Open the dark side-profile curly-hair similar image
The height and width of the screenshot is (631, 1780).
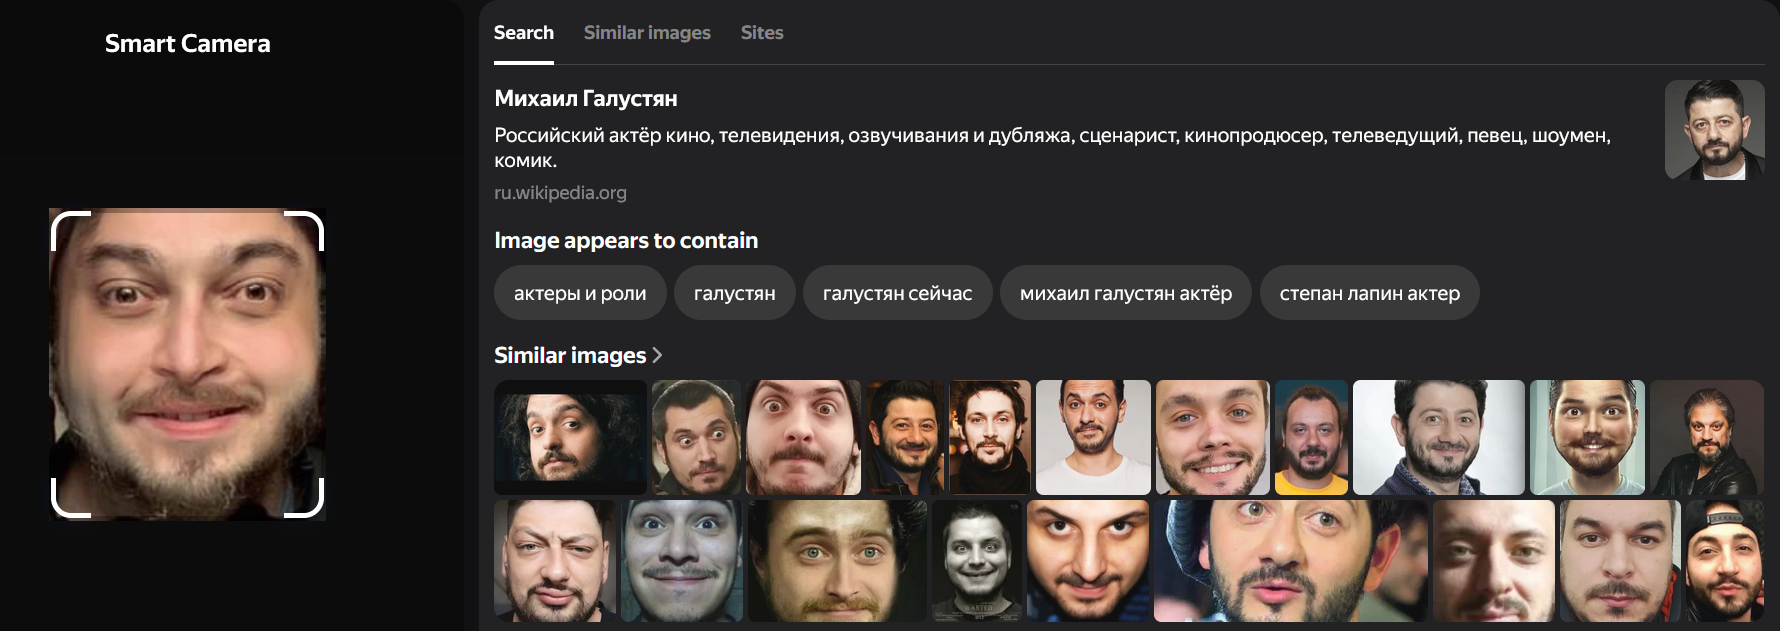[570, 437]
